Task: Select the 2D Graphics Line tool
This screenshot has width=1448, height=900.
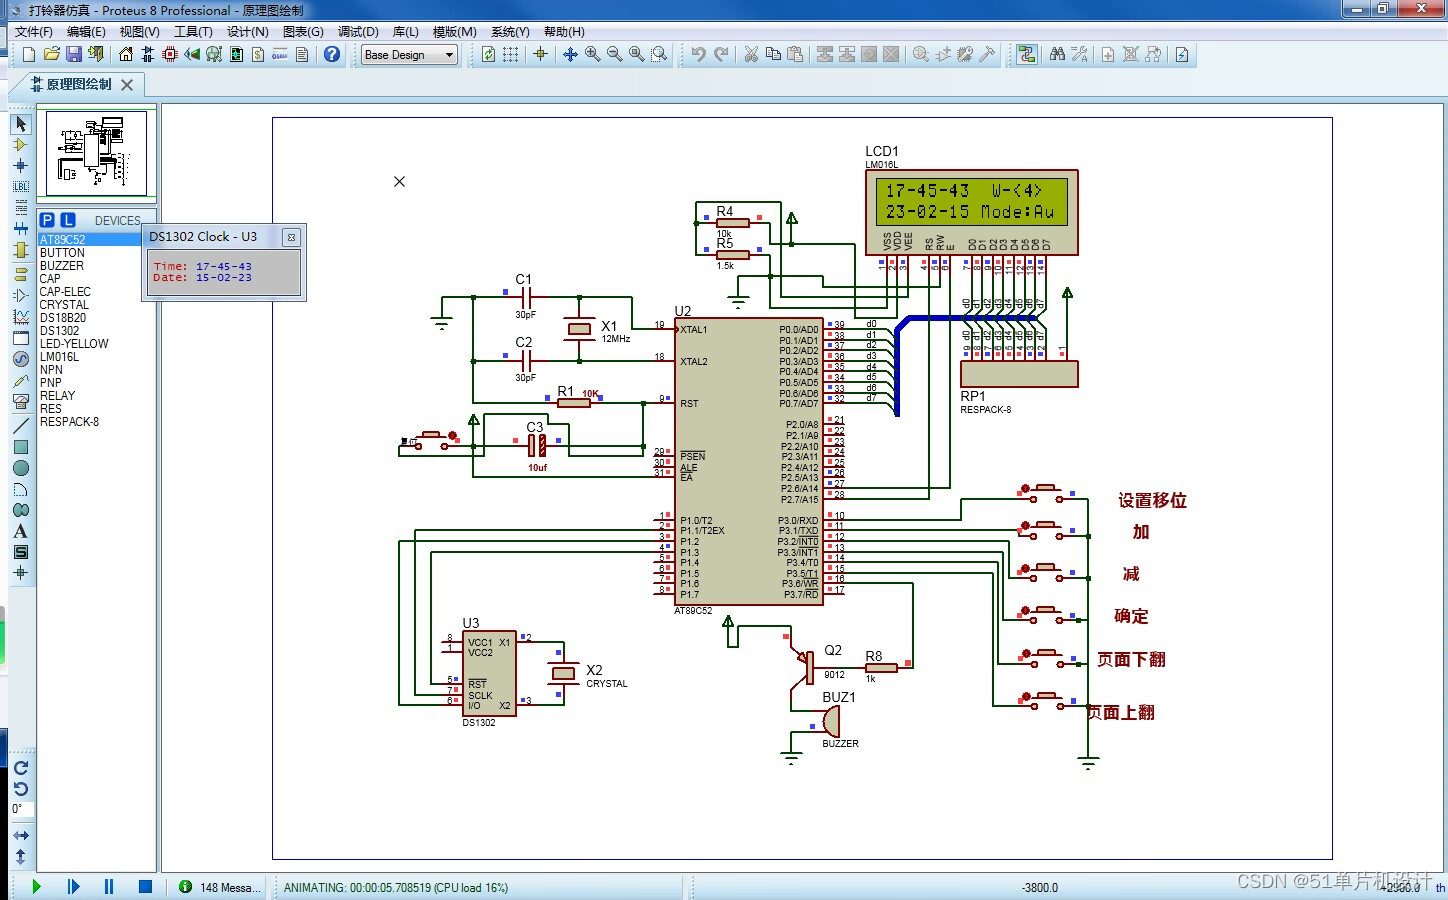Action: 21,426
